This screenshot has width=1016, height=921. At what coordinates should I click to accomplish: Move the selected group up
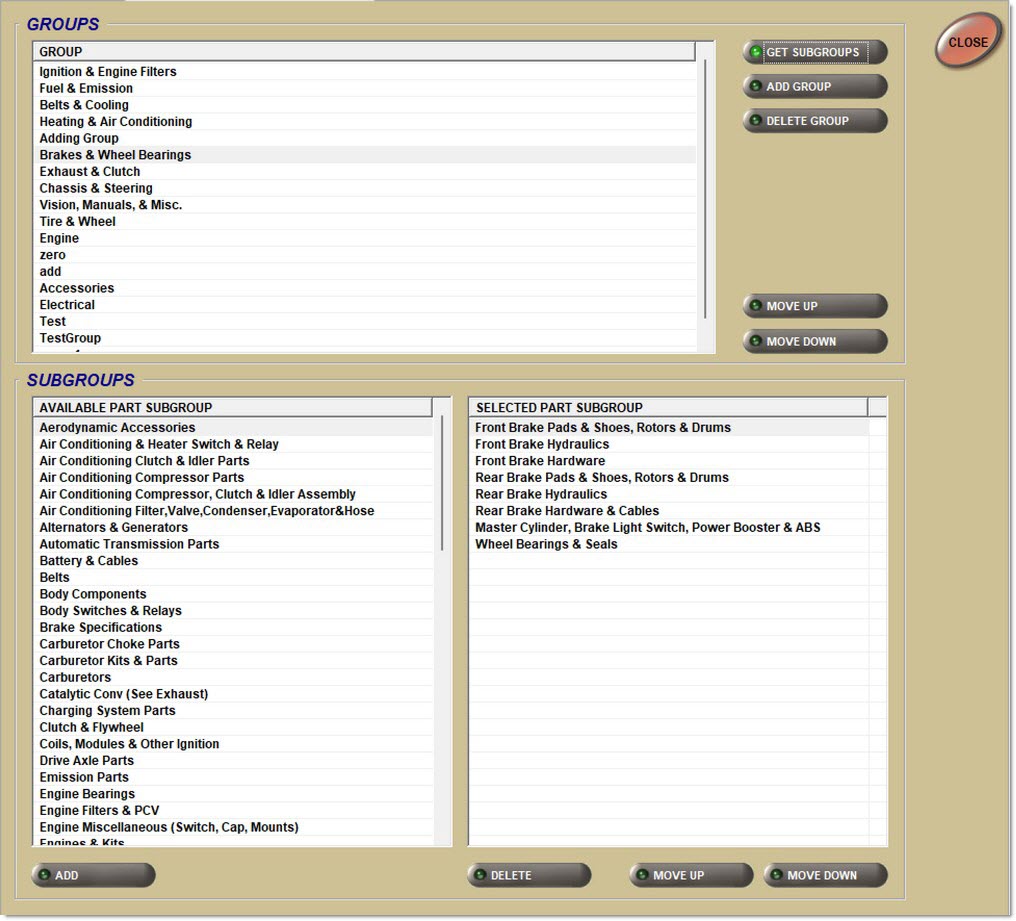(815, 306)
